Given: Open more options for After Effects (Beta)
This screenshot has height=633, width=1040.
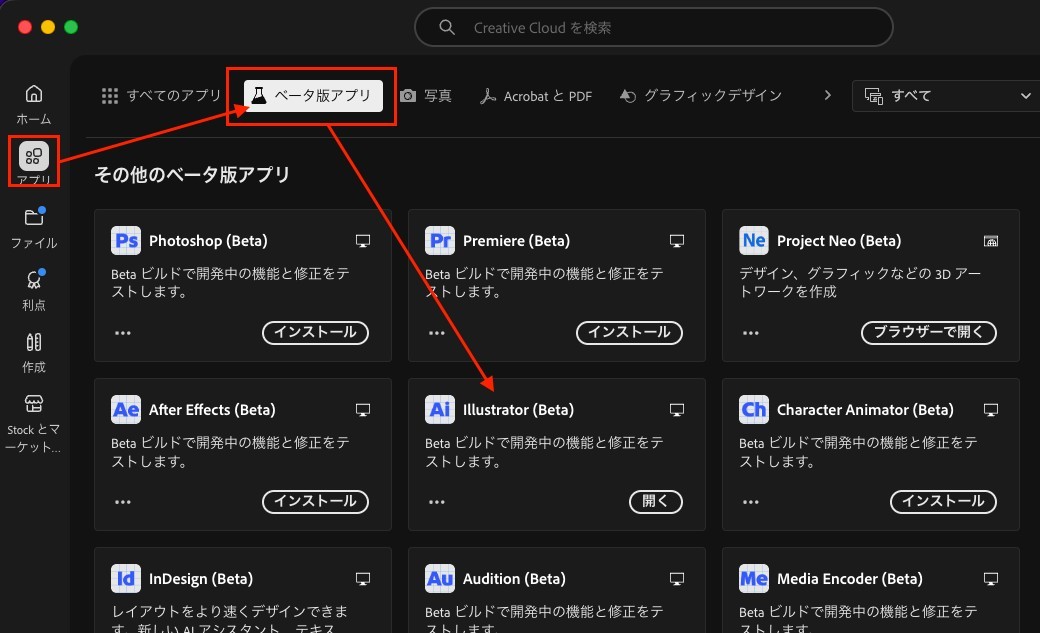Looking at the screenshot, I should [123, 502].
